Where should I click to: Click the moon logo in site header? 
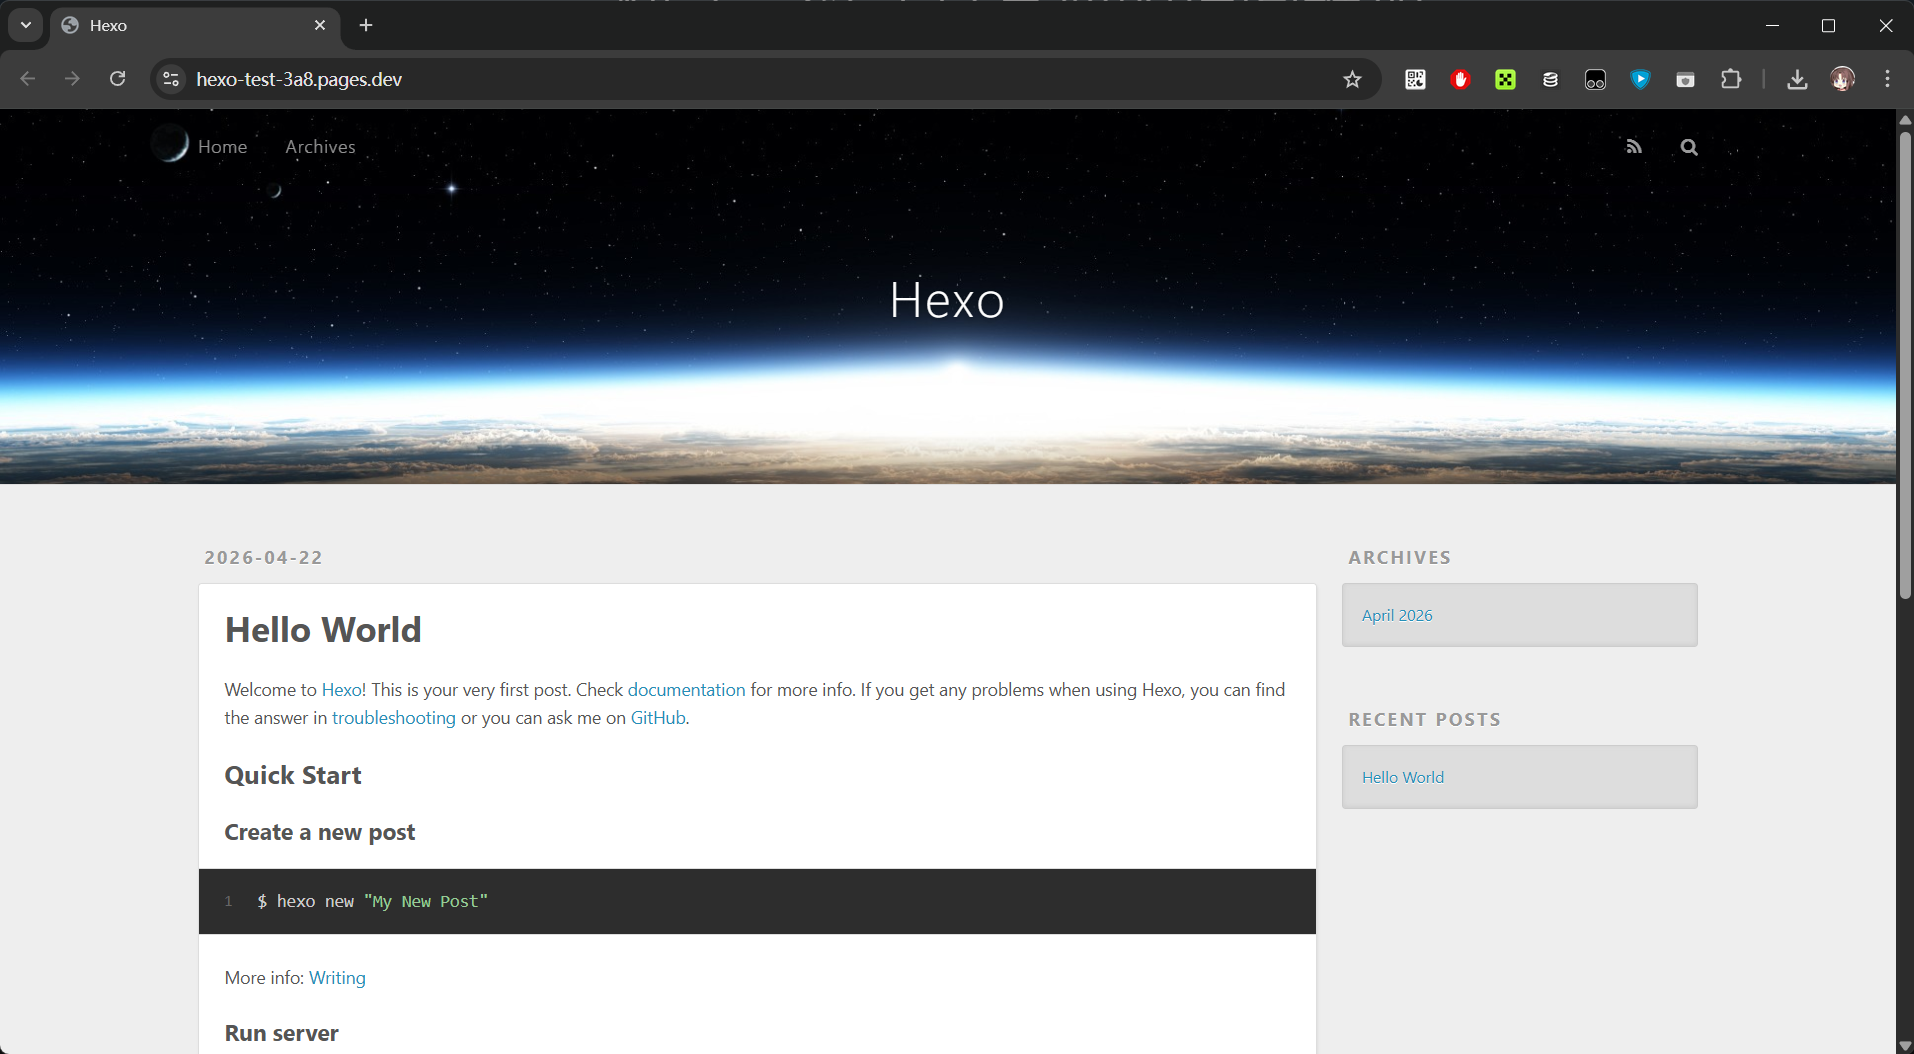click(x=170, y=144)
